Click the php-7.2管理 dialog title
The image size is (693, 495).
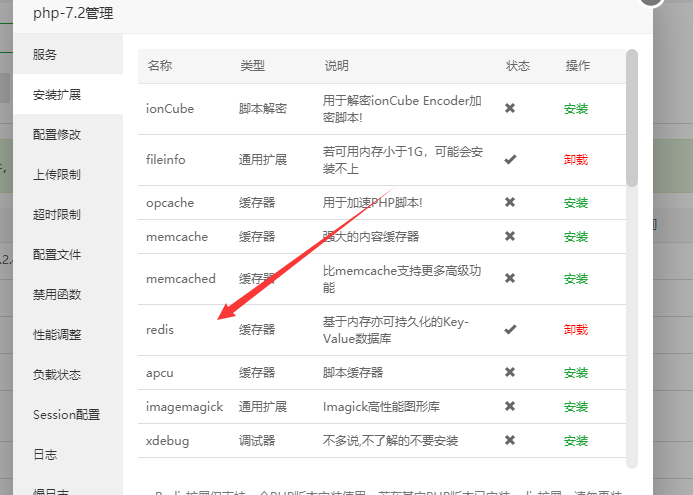73,13
